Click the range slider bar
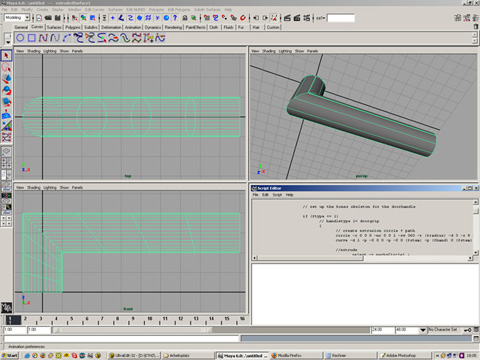480x360 pixels. (132, 330)
